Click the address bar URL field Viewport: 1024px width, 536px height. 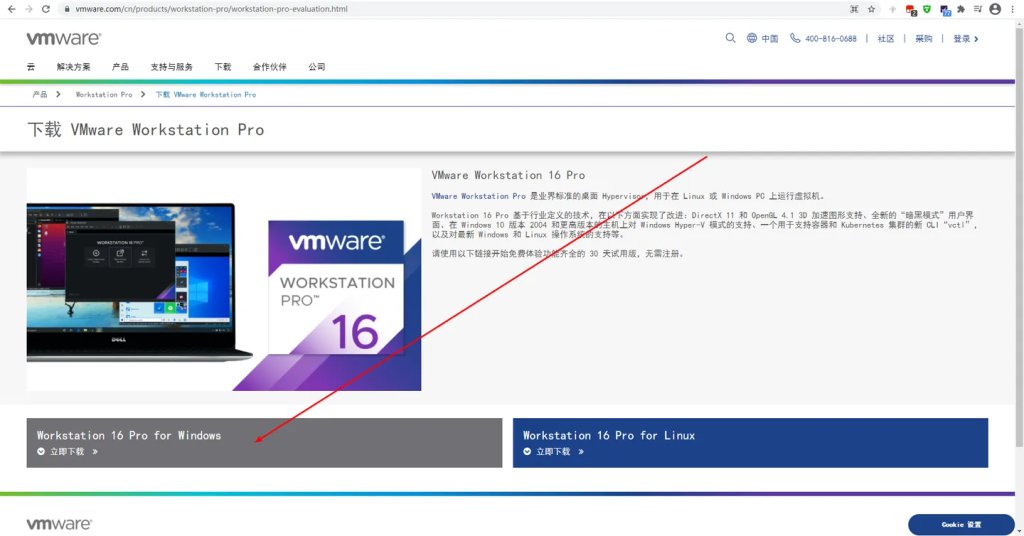coord(451,9)
